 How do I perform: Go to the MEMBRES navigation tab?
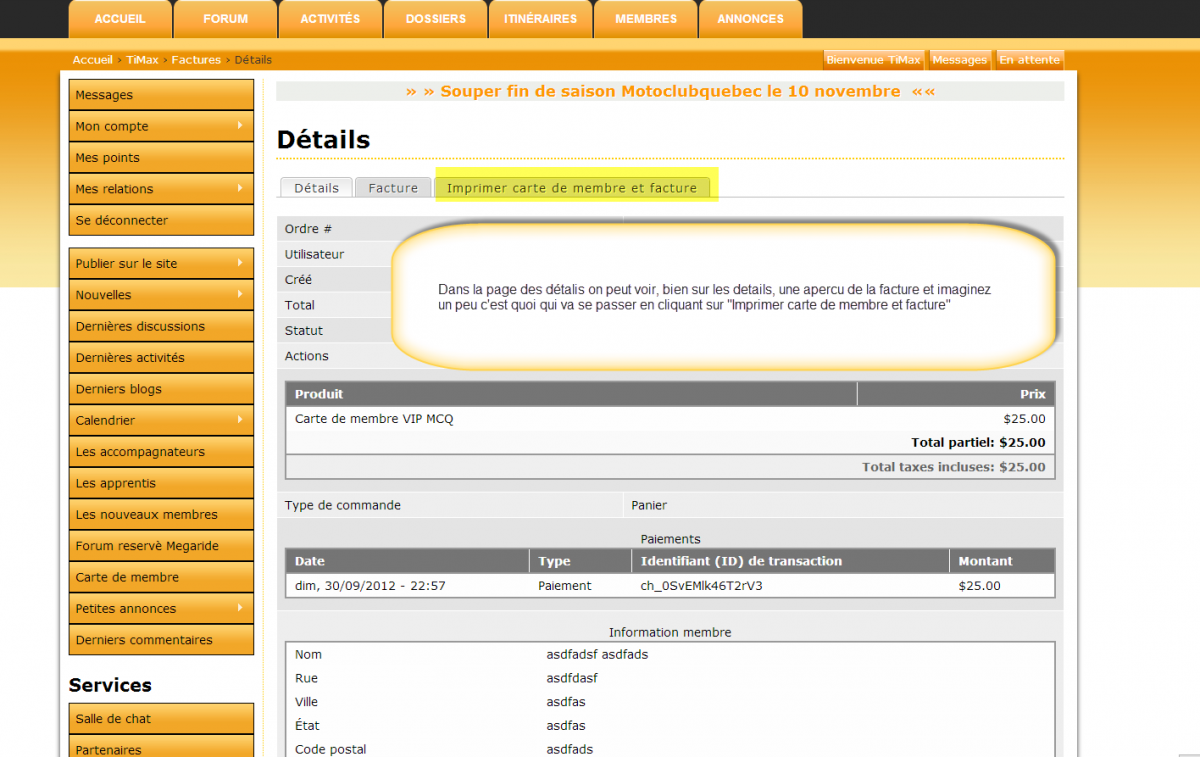[646, 19]
